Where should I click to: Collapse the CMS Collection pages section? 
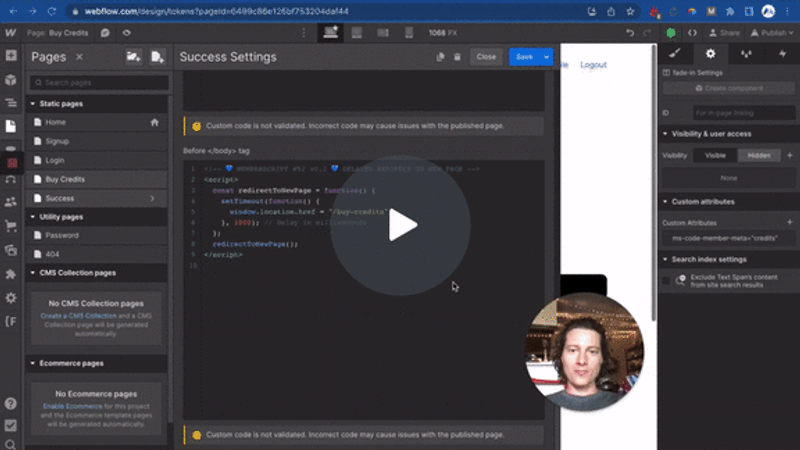tap(33, 273)
